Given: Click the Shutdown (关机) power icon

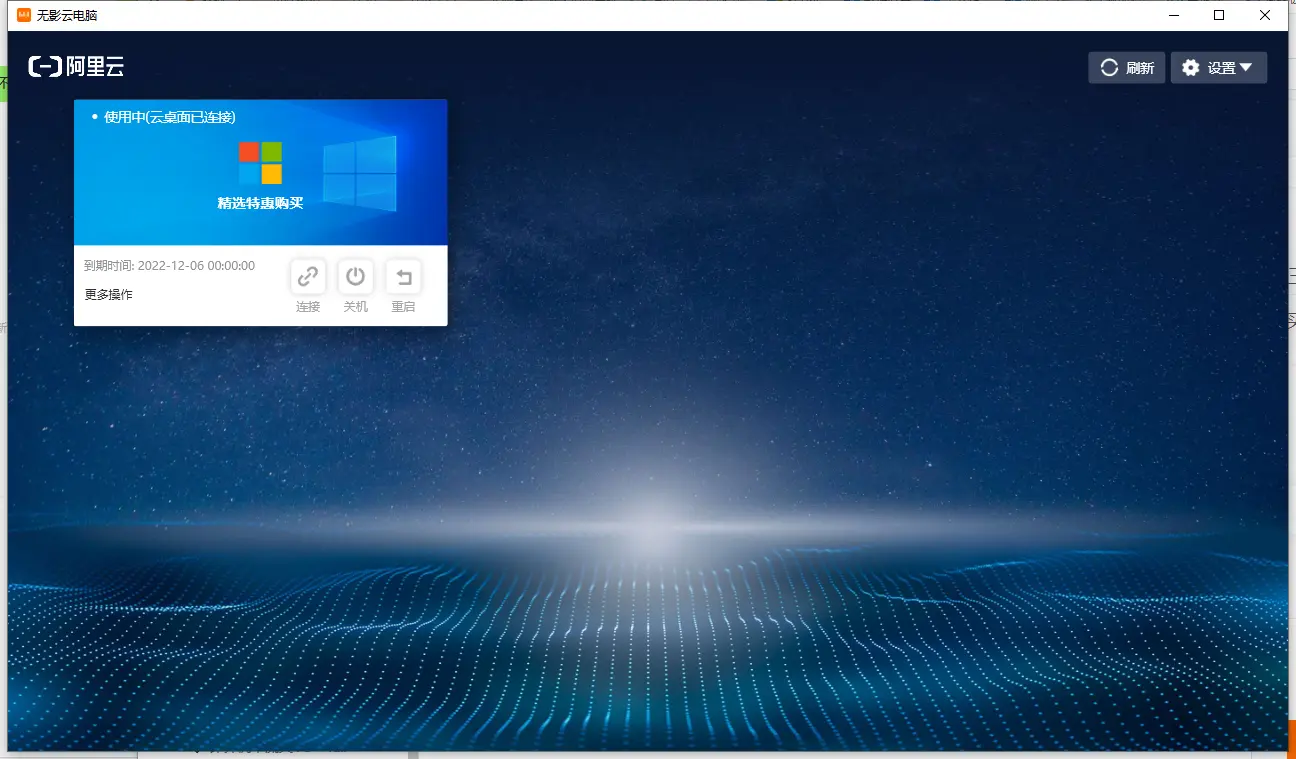Looking at the screenshot, I should pyautogui.click(x=355, y=276).
